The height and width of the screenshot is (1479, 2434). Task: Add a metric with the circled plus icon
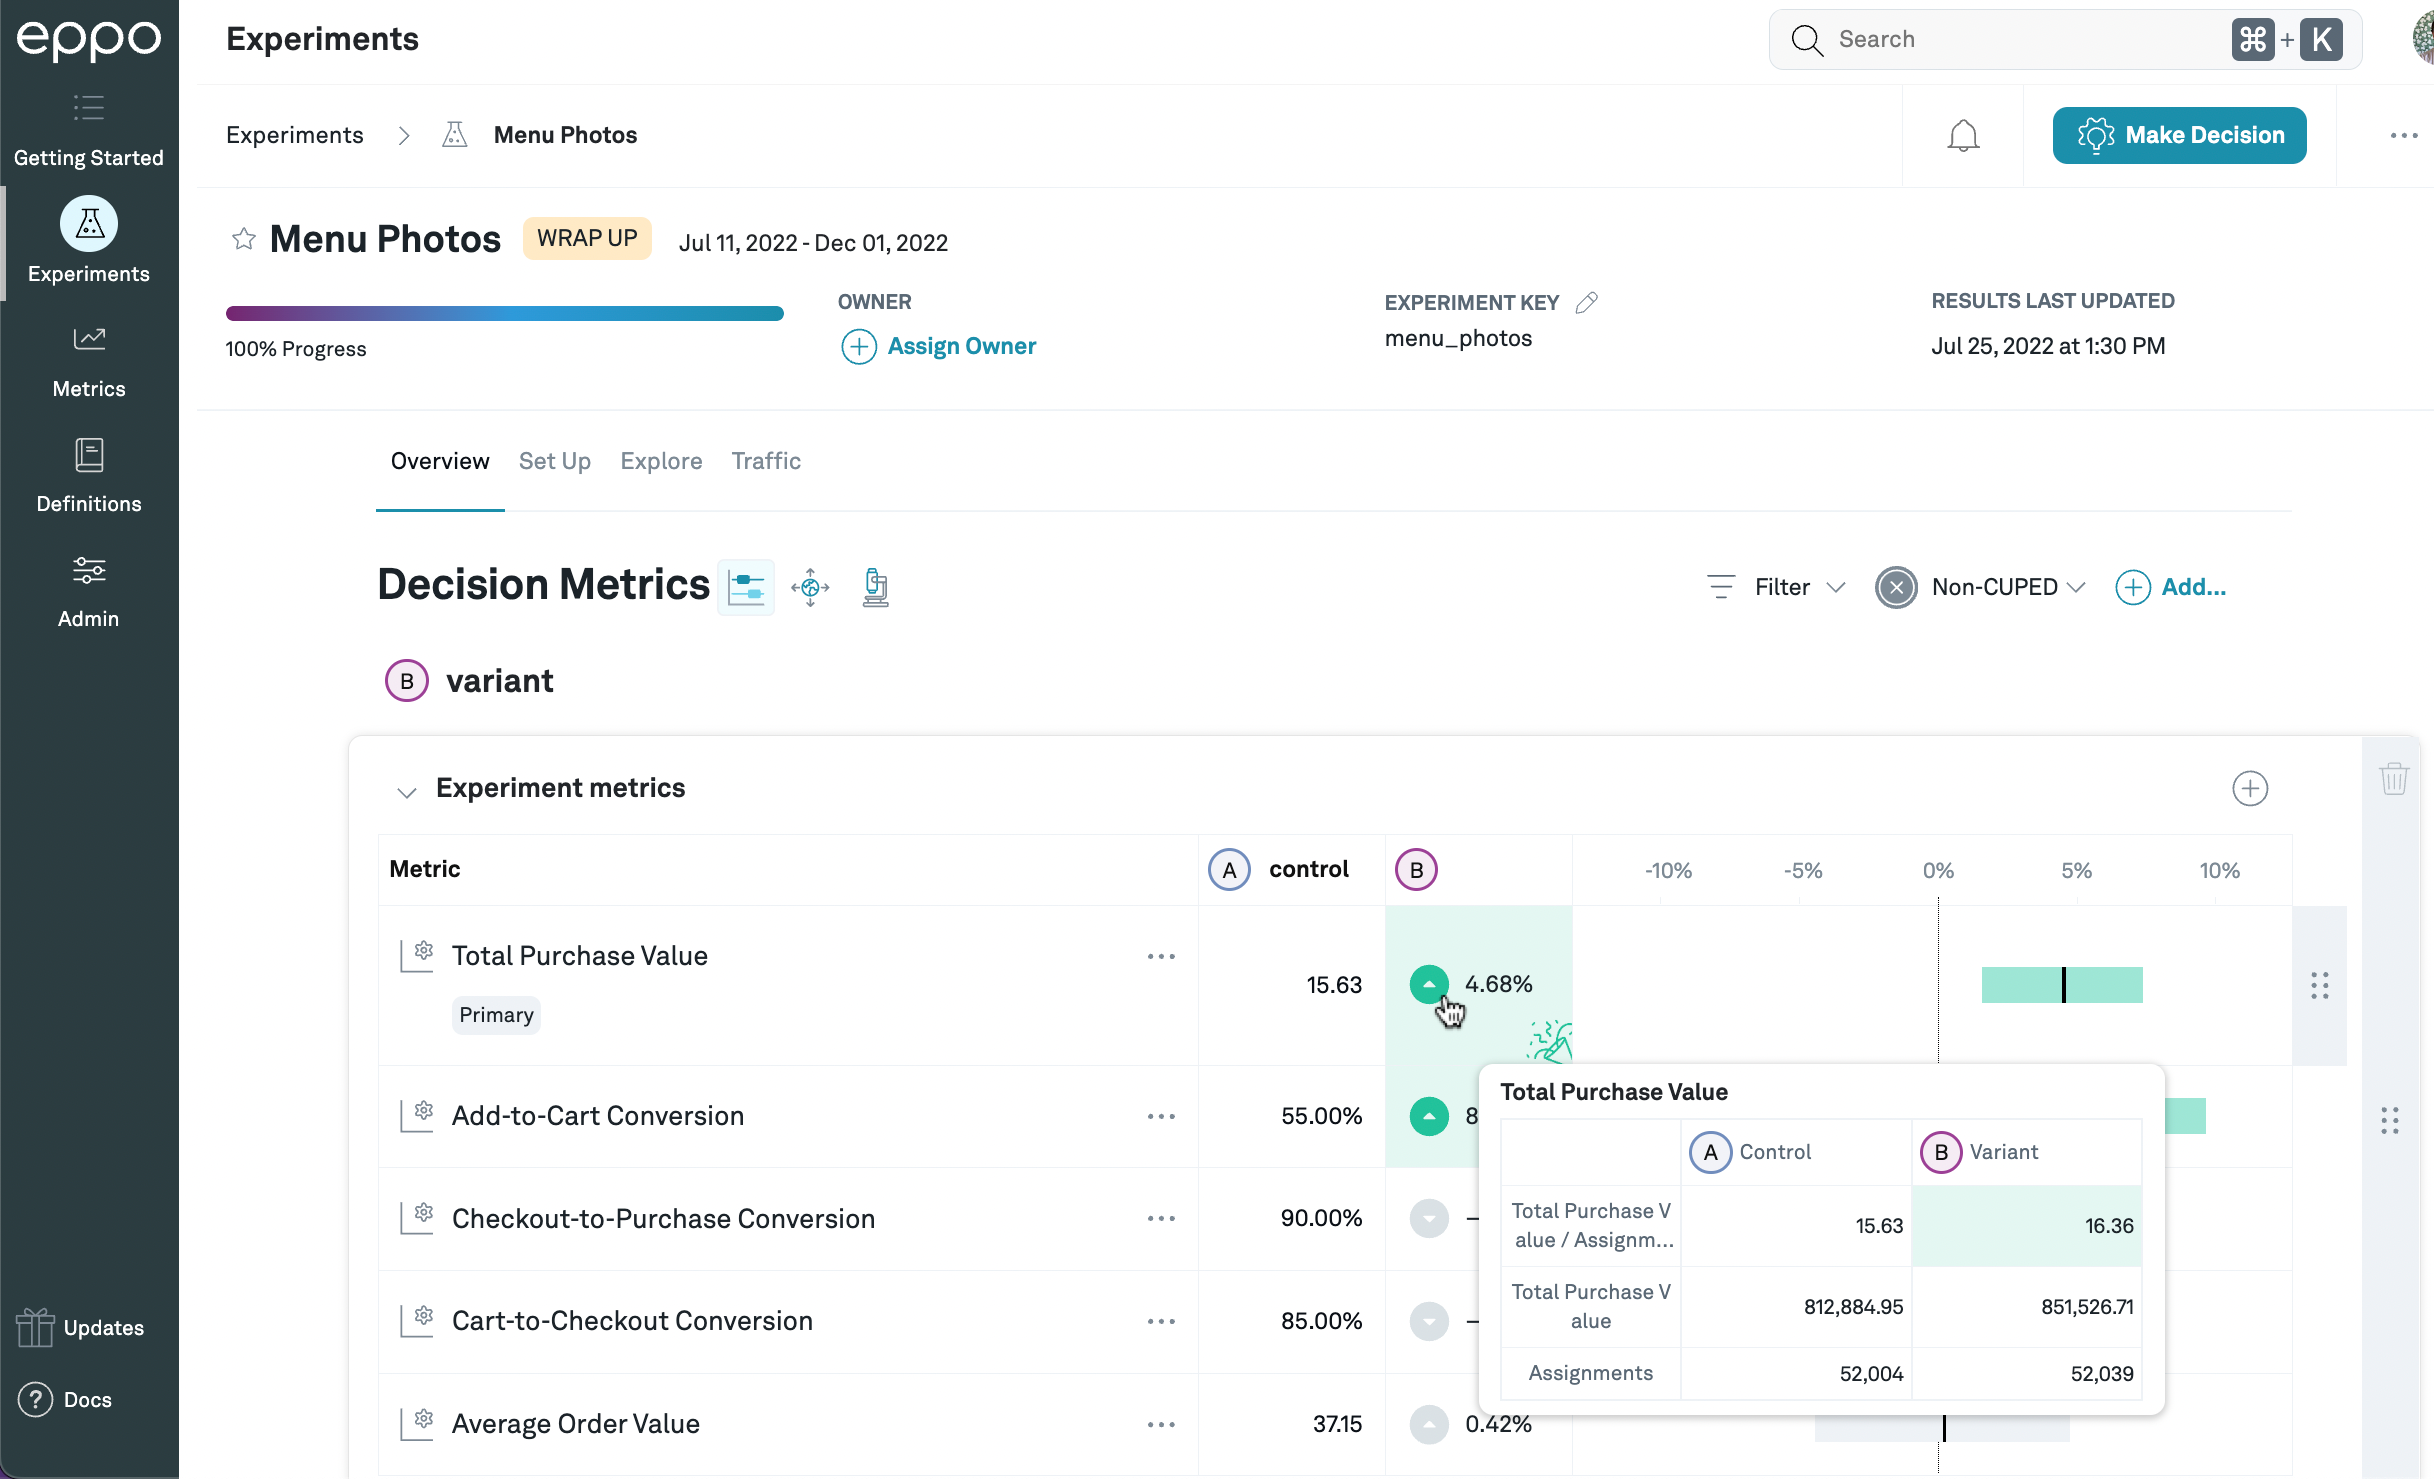pos(2250,788)
